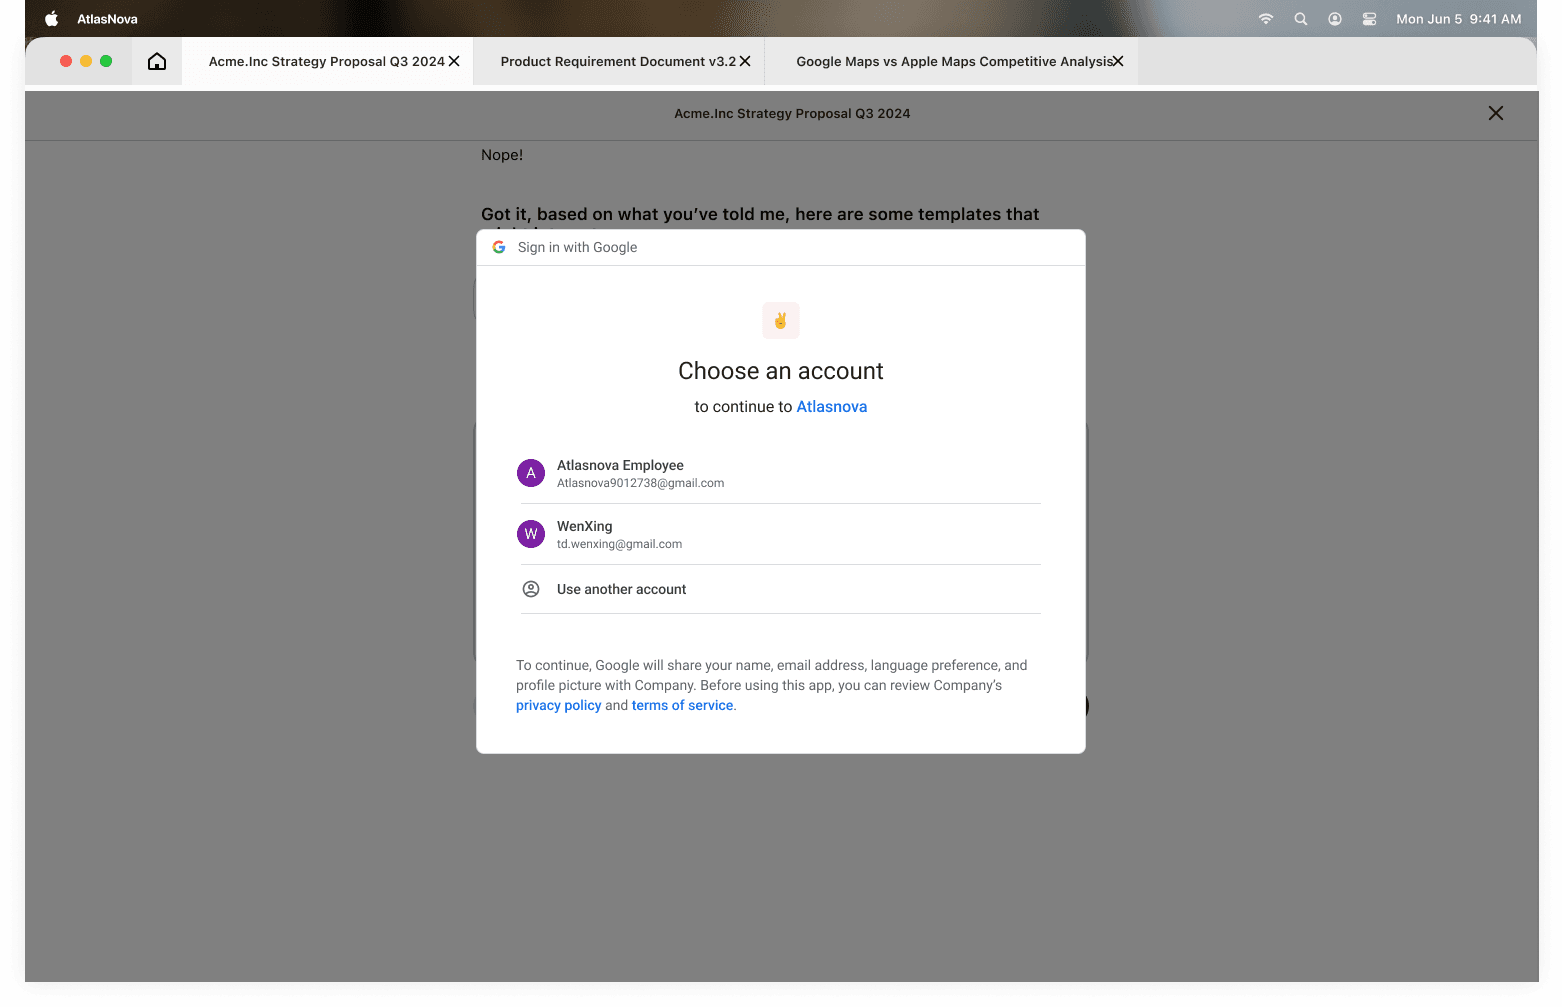Click the Google logo in sign-in header

(x=499, y=247)
